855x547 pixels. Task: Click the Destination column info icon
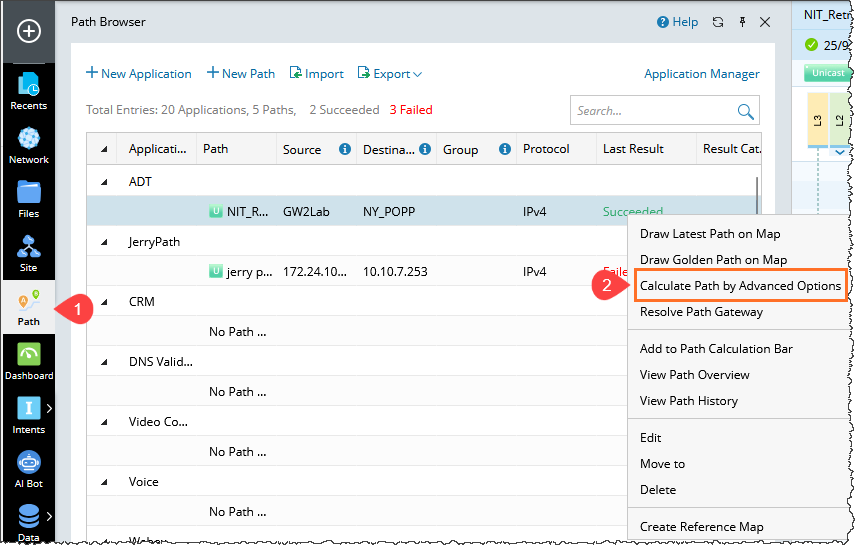[x=425, y=149]
